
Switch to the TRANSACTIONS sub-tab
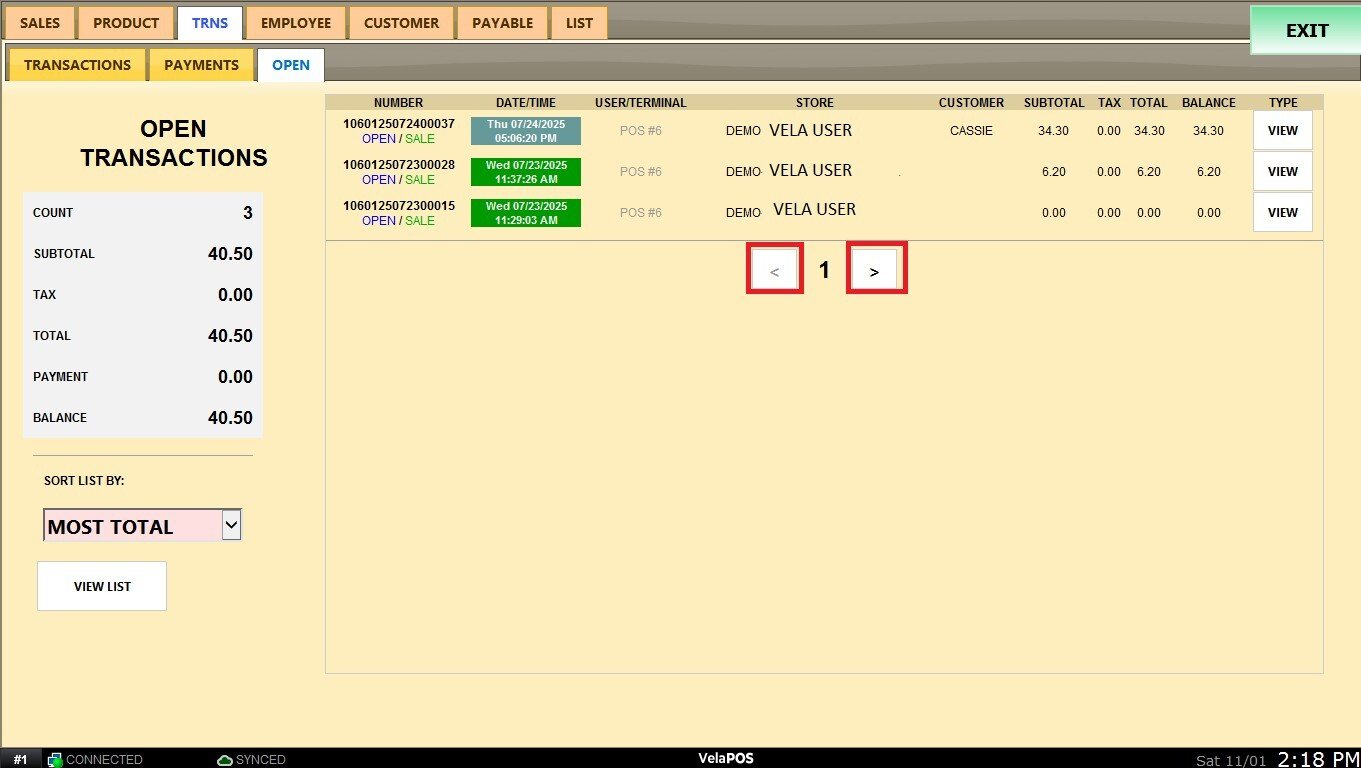point(77,65)
